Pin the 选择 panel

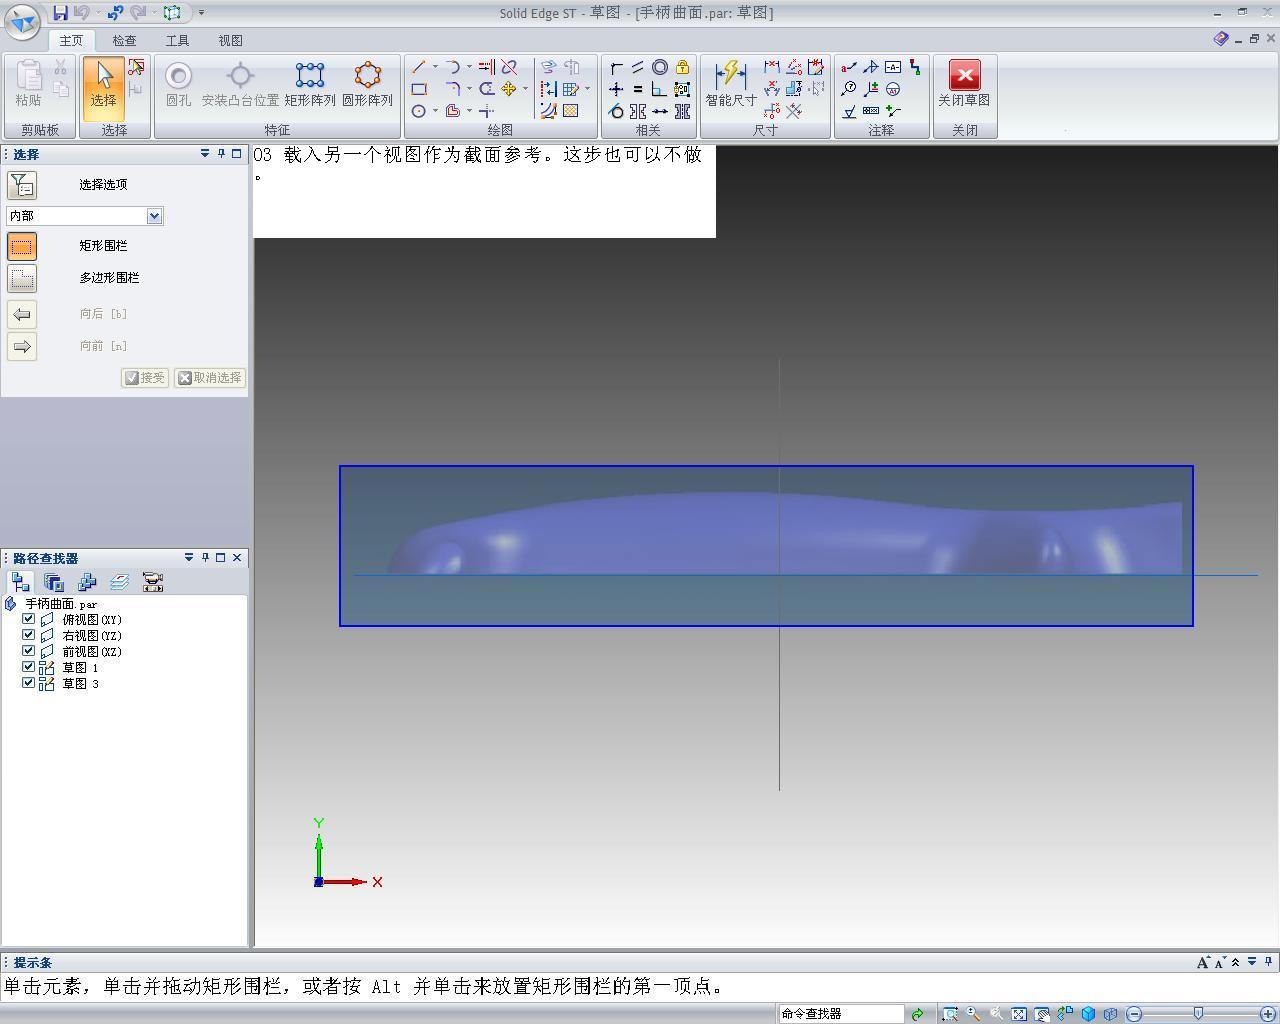[221, 154]
